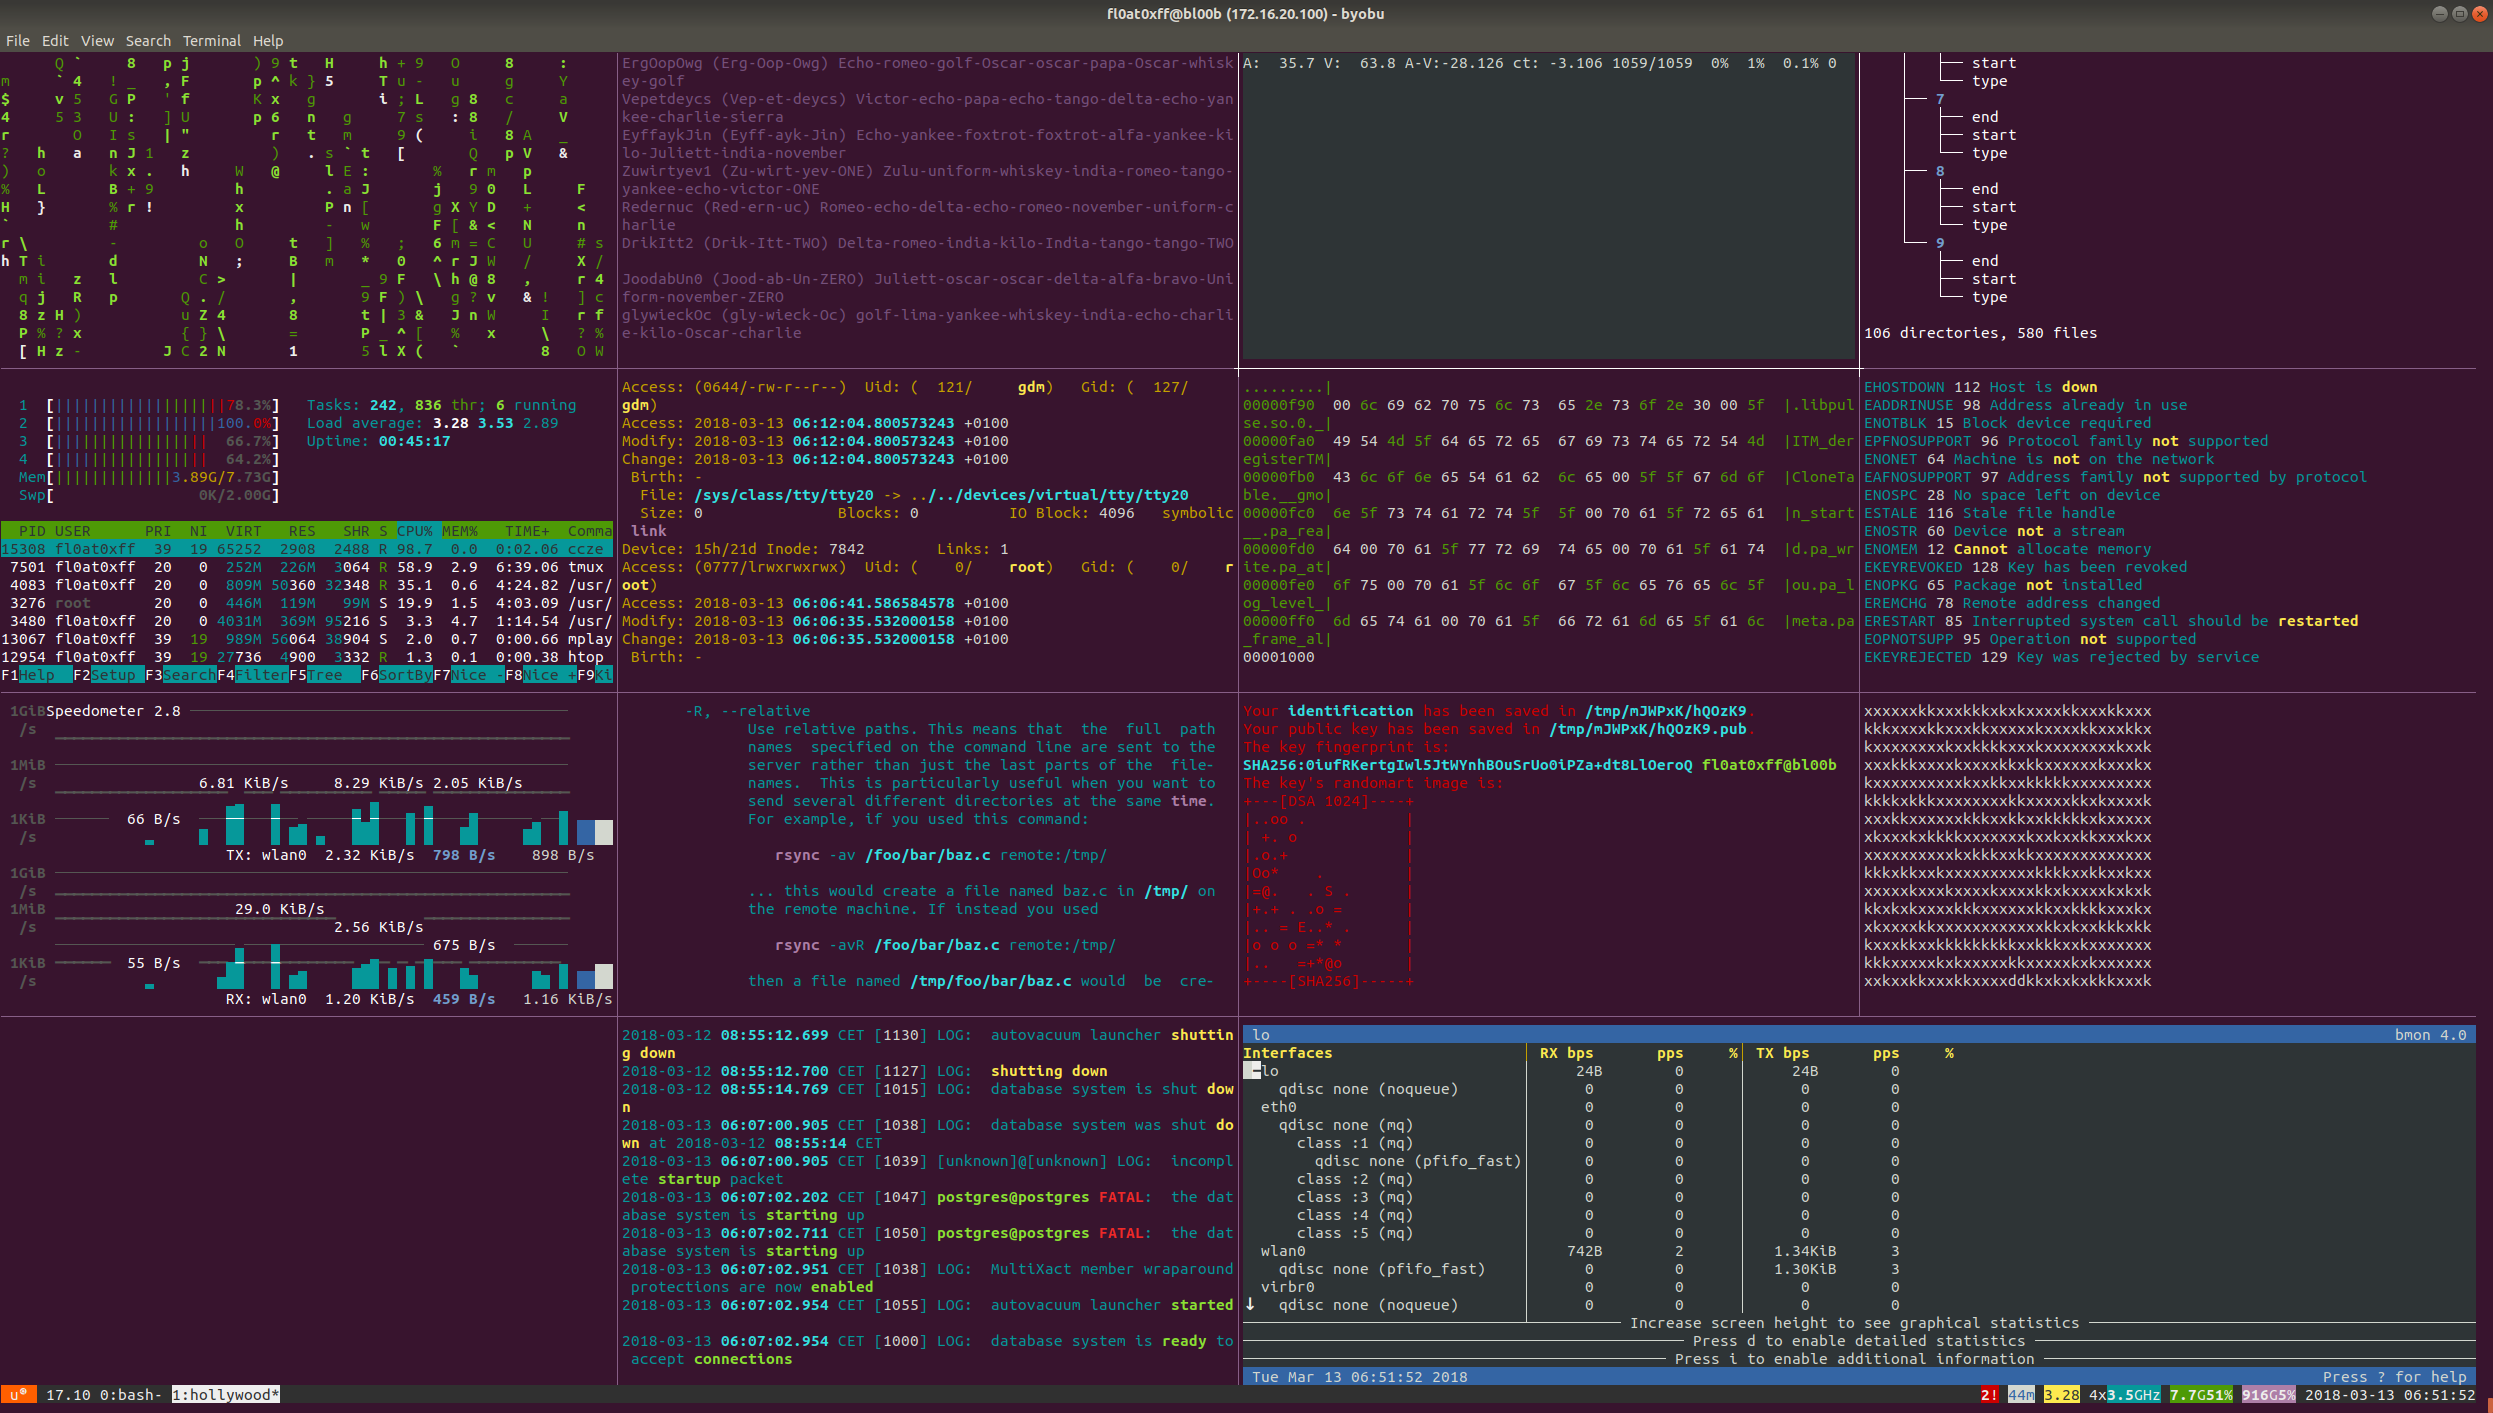Open the Terminal menu

[x=211, y=40]
